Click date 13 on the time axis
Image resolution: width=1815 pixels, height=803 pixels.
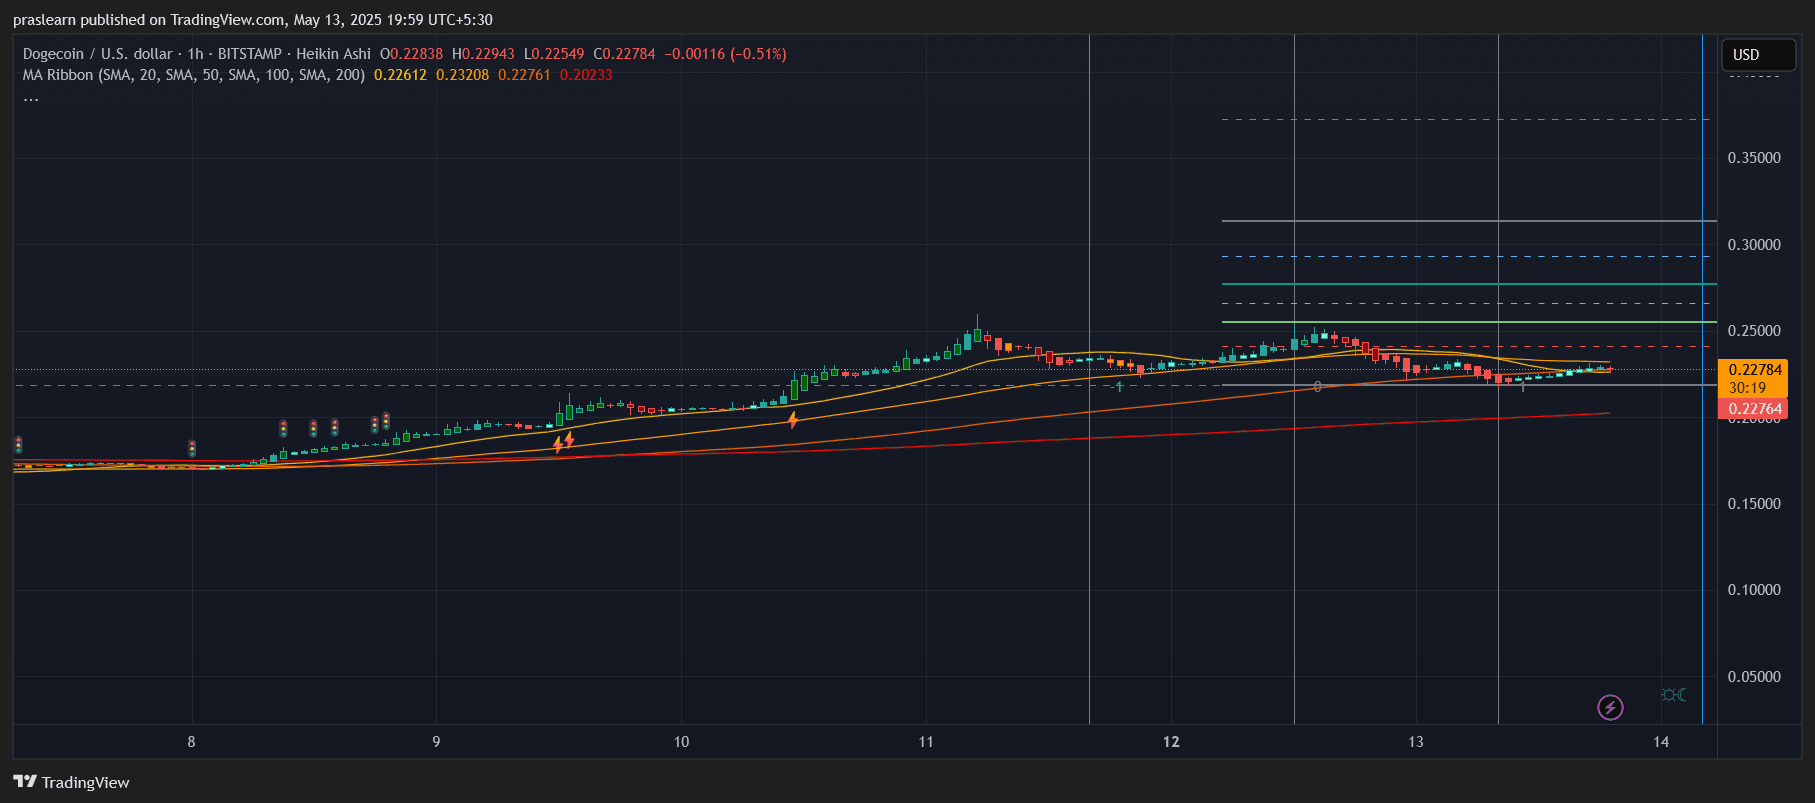click(x=1416, y=742)
